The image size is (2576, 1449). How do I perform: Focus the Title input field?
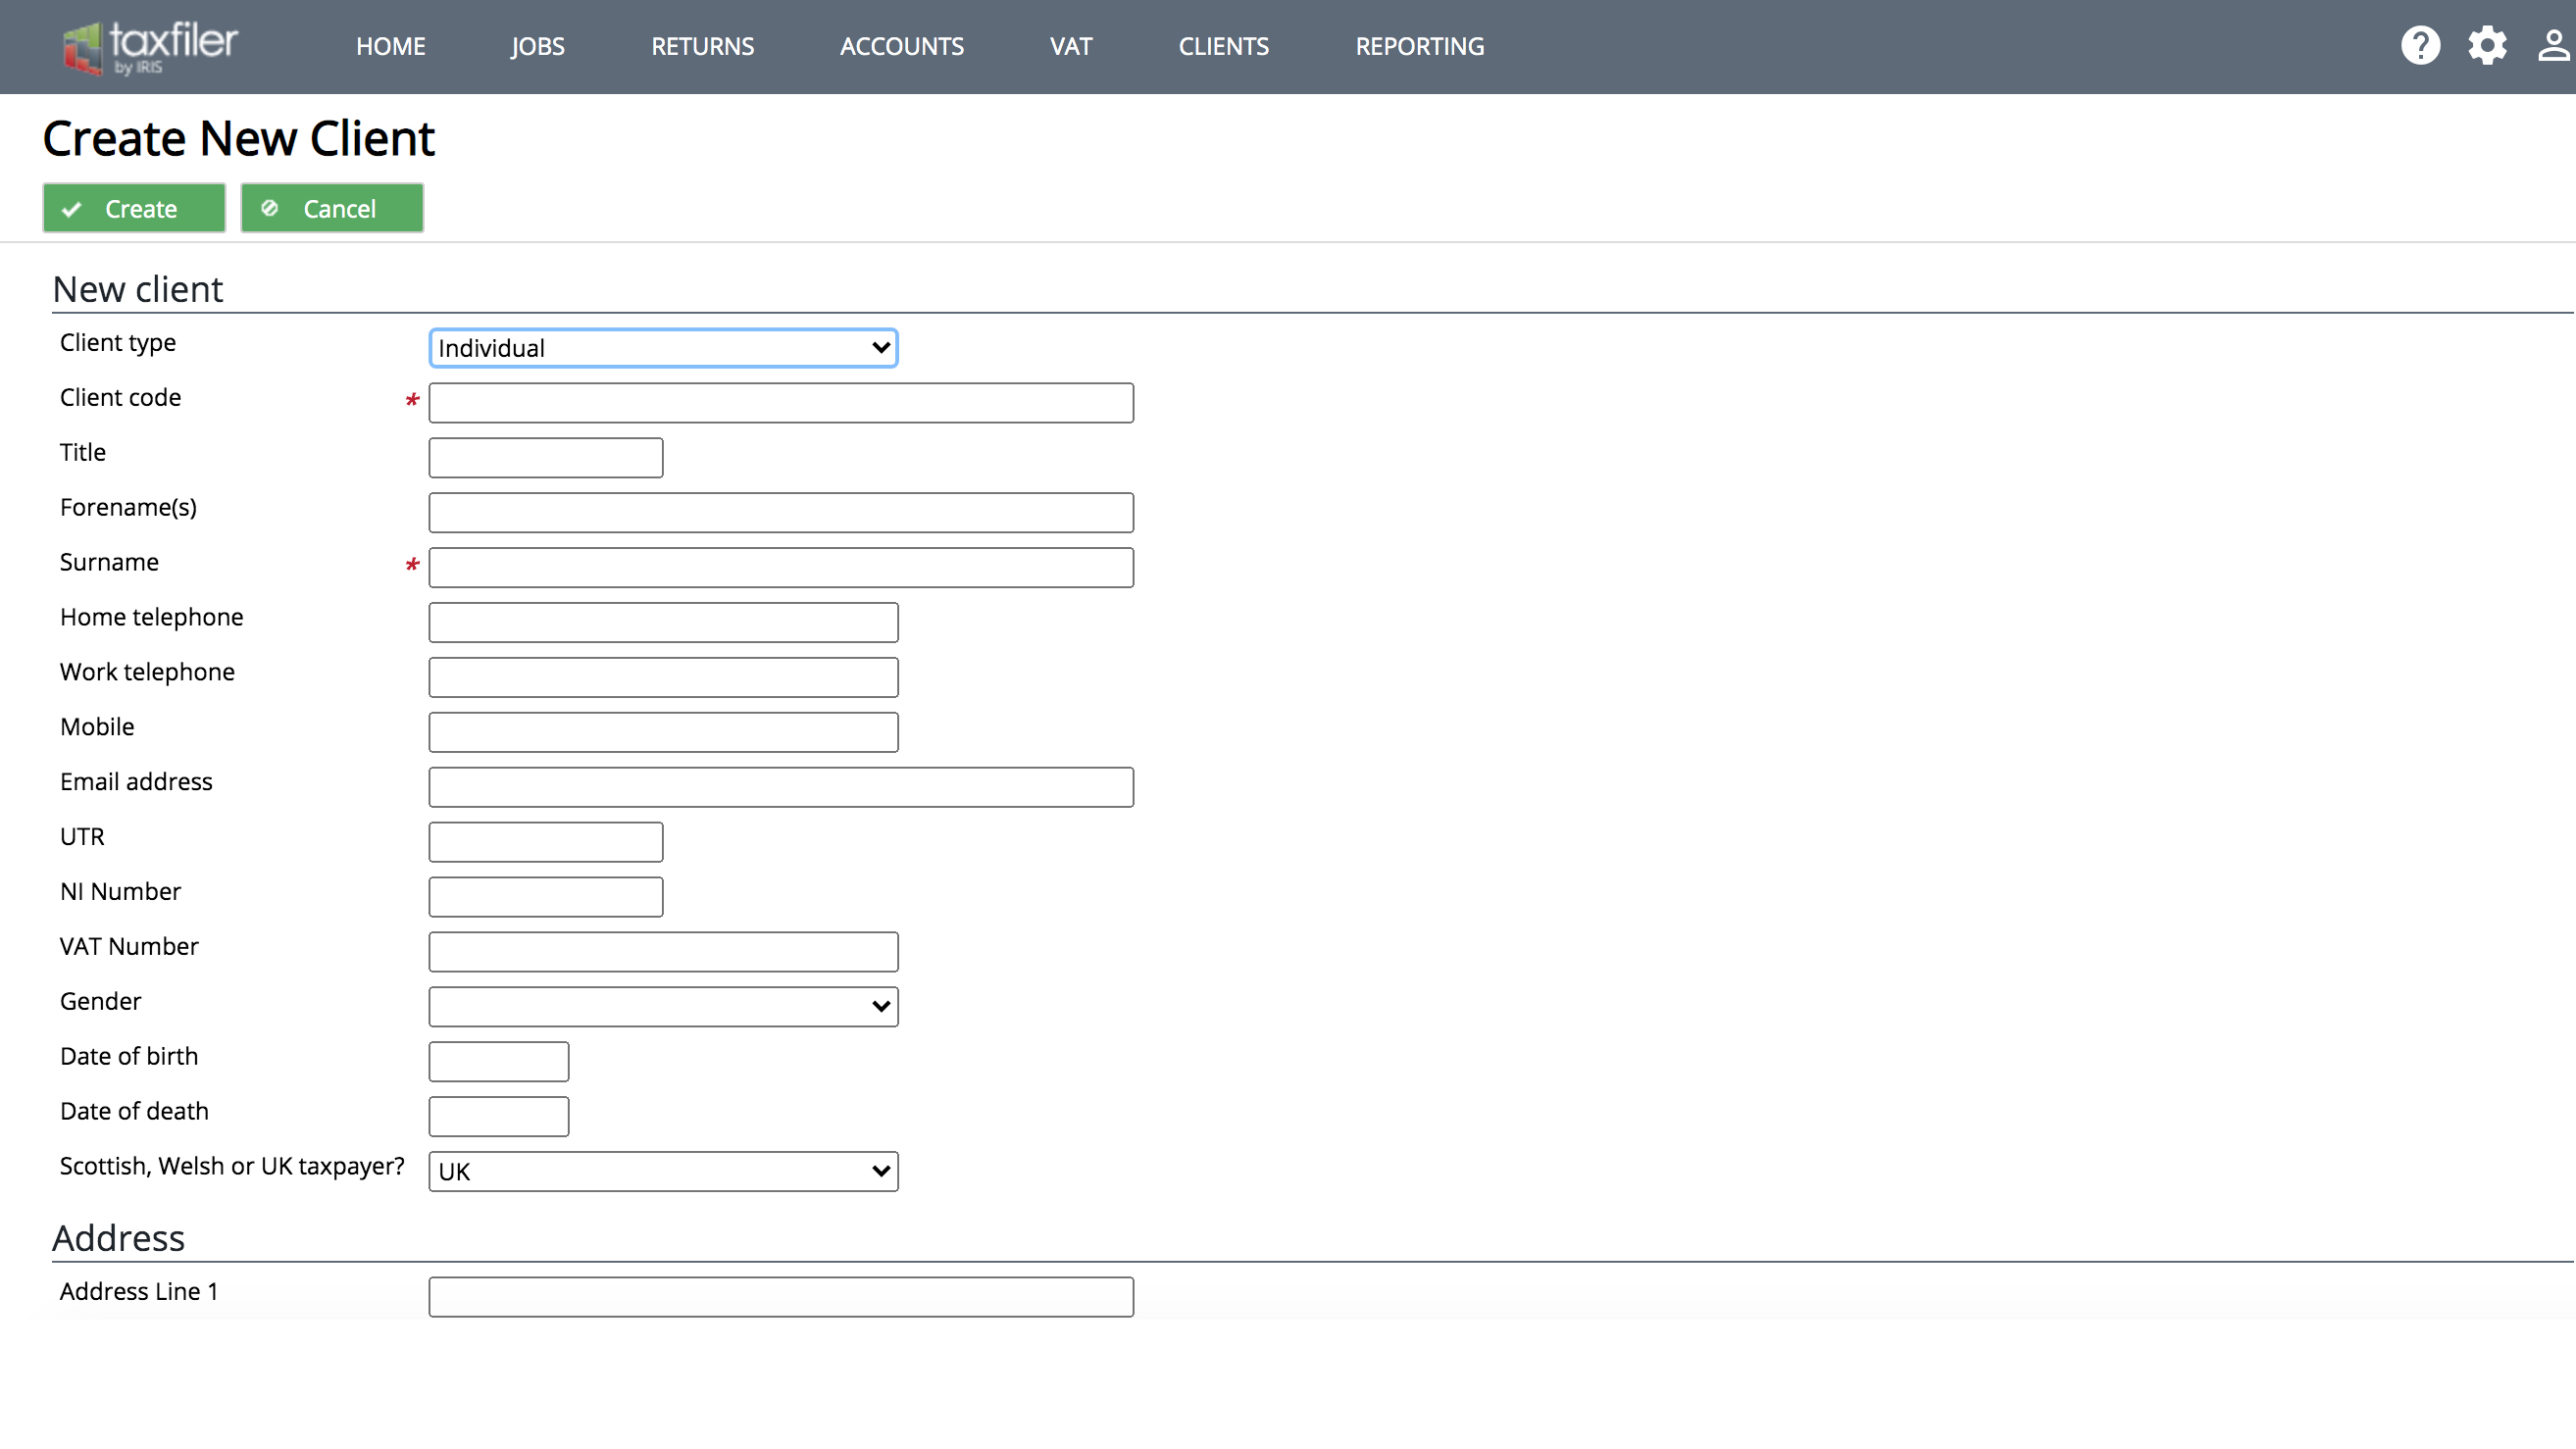546,458
